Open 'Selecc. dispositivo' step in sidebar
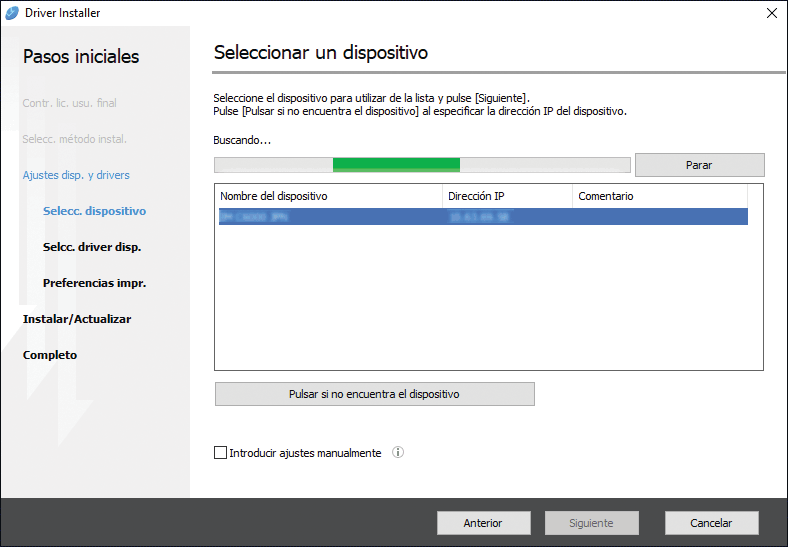The width and height of the screenshot is (788, 547). [x=94, y=211]
